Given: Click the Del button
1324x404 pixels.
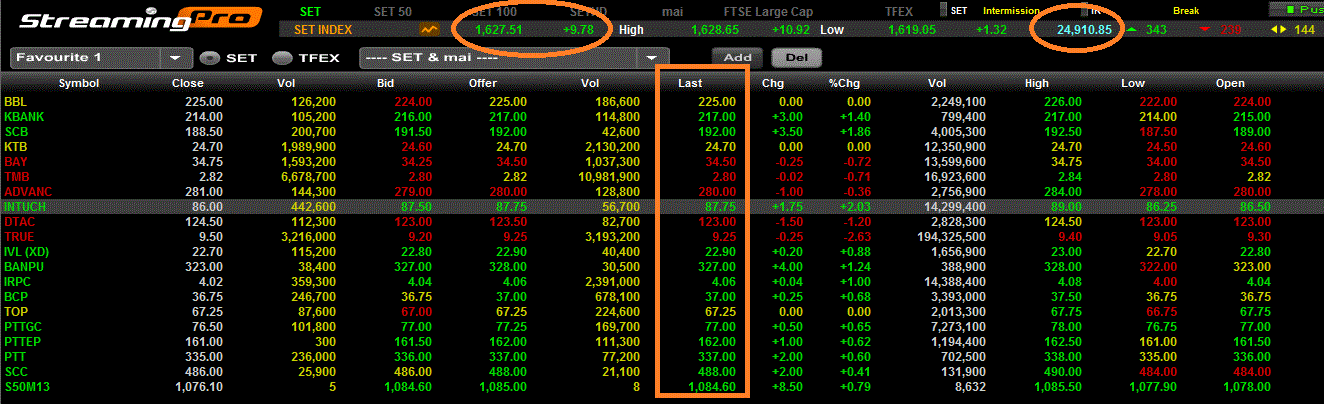Looking at the screenshot, I should pos(796,57).
